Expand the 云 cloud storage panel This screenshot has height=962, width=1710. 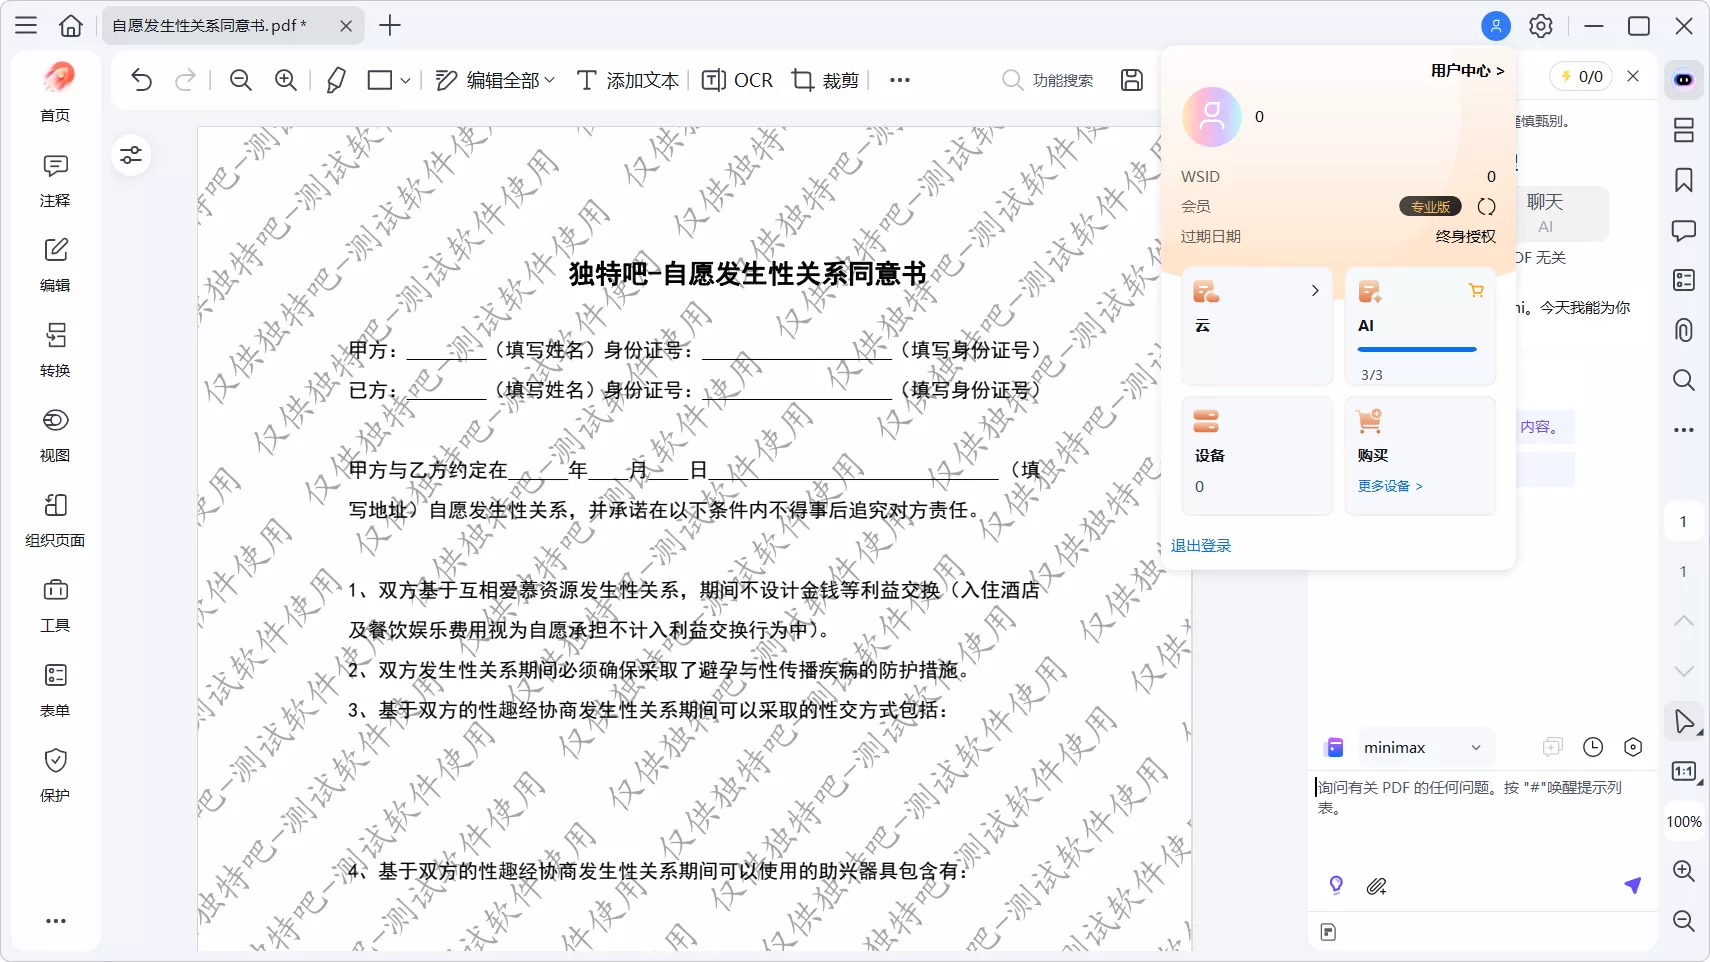(x=1315, y=291)
